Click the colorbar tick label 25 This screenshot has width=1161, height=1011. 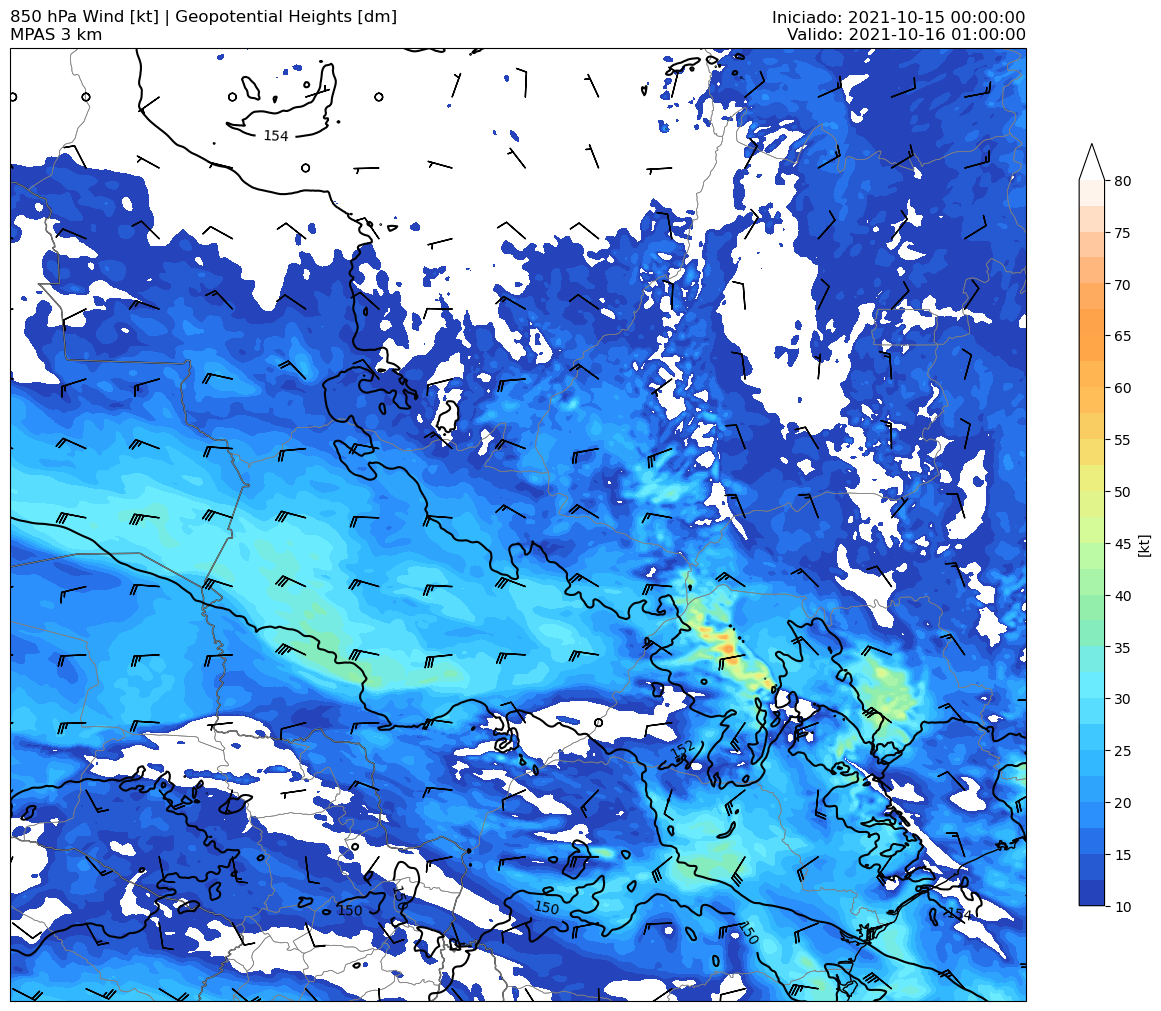click(x=1122, y=751)
